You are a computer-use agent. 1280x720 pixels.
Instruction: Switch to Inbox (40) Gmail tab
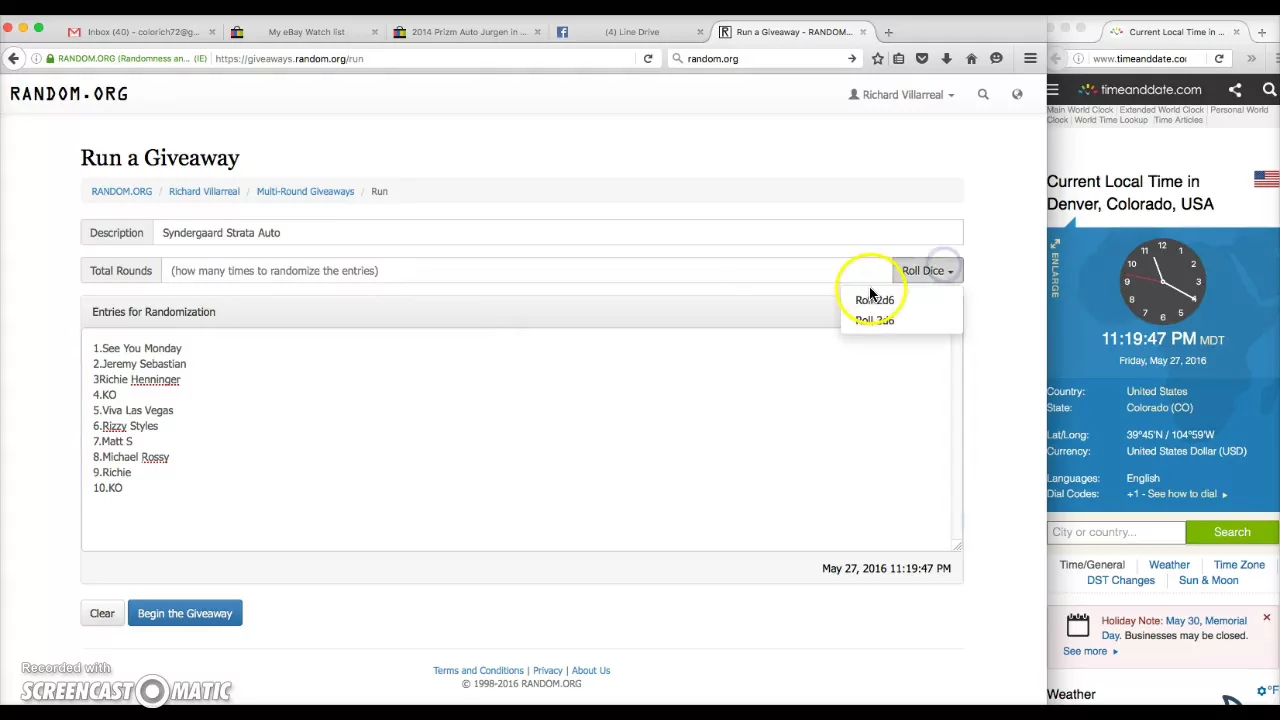click(139, 32)
